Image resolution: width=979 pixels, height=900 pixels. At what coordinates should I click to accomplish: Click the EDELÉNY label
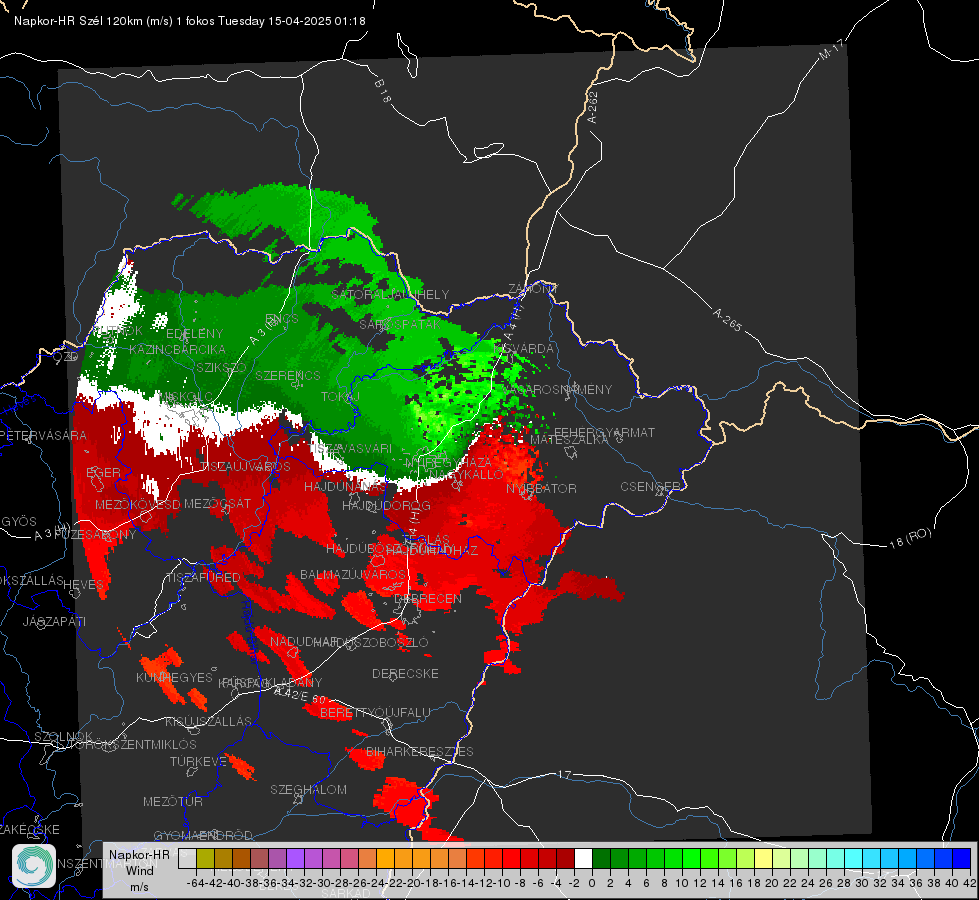coord(194,334)
